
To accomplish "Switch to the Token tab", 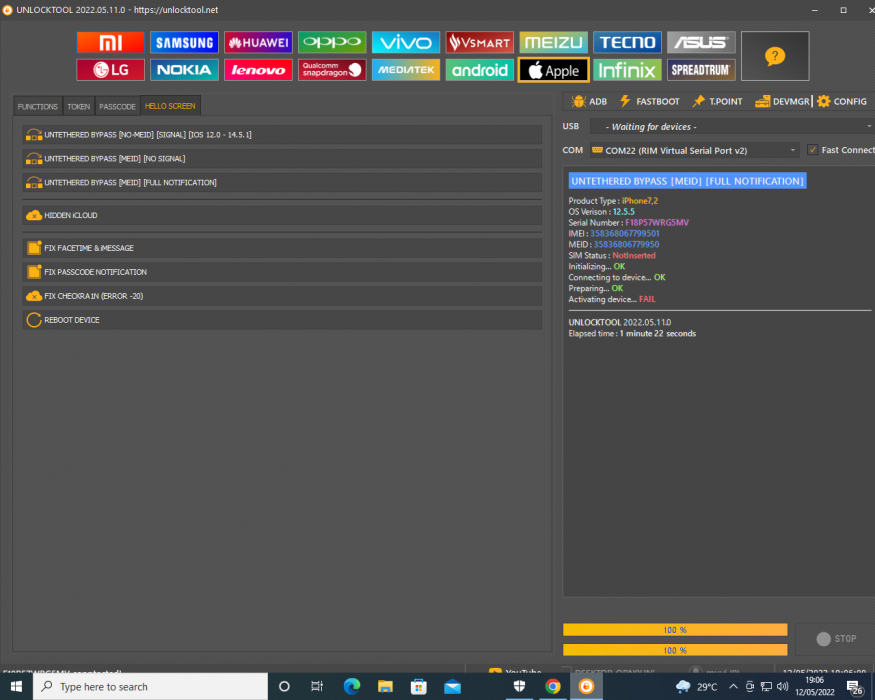I will click(x=79, y=106).
